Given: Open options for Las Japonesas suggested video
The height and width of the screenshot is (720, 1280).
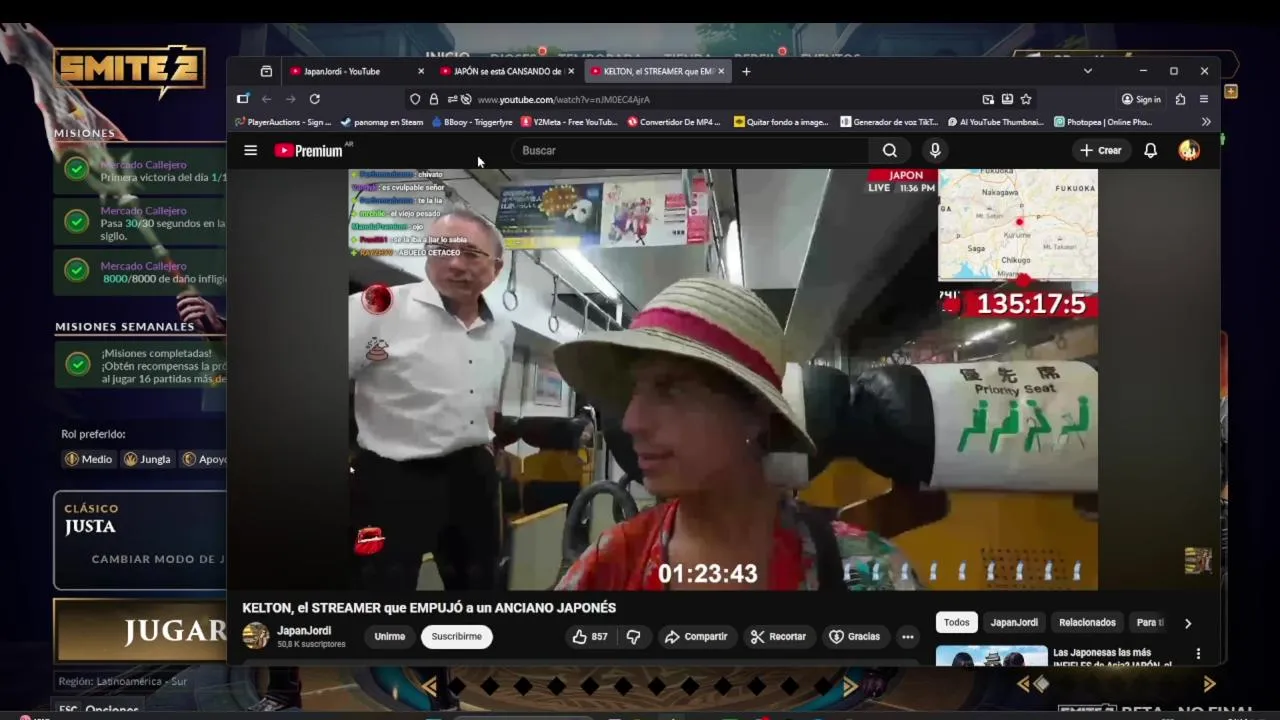Looking at the screenshot, I should pos(1198,654).
